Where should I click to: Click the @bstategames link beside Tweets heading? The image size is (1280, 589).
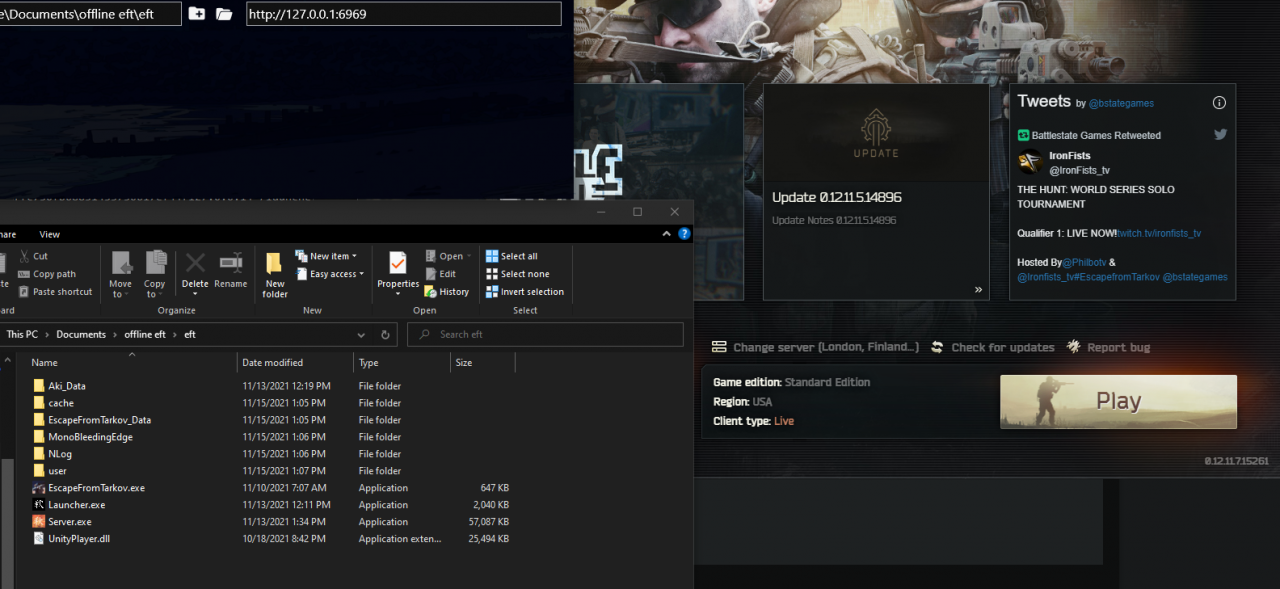1120,103
